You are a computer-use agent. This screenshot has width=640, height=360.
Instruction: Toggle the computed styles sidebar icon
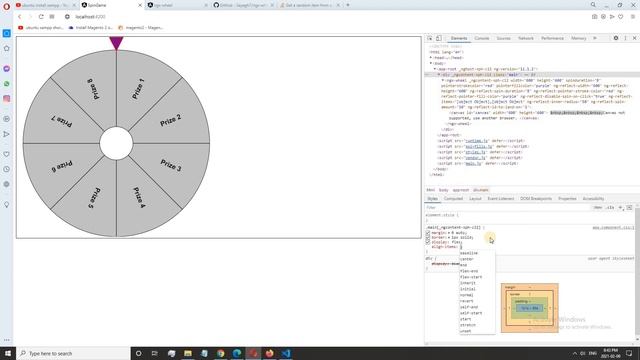(x=629, y=207)
